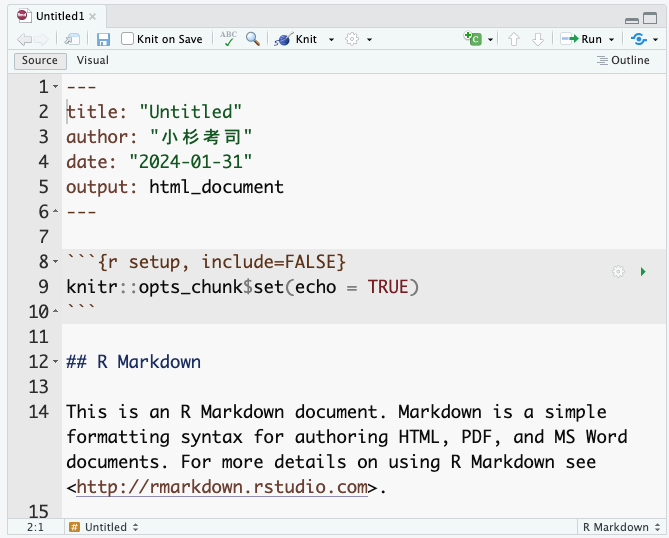The image size is (669, 538).
Task: Collapse fold marker at line 6
Action: coord(55,211)
